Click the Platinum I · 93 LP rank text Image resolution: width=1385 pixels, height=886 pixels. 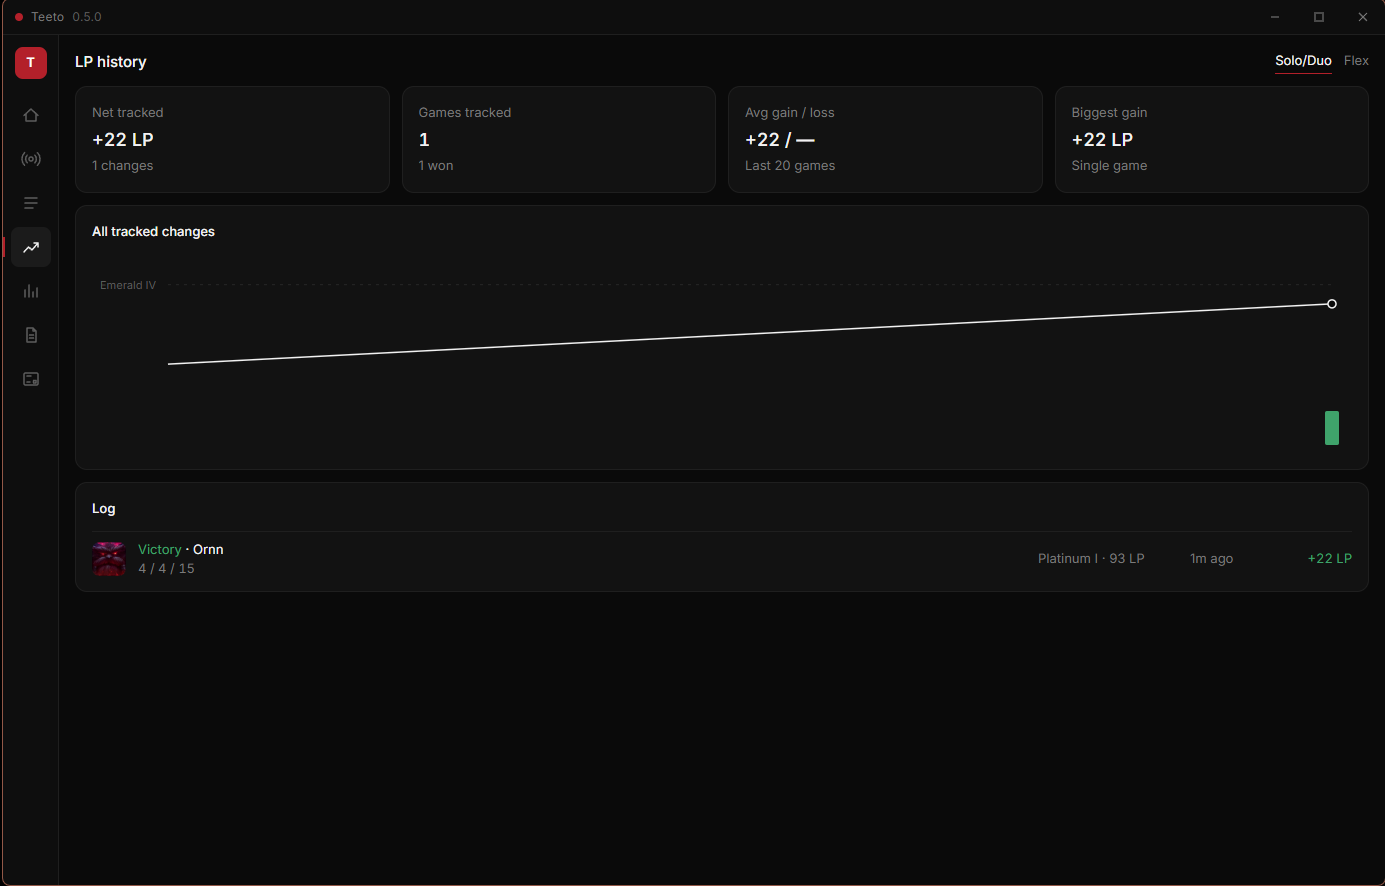1091,559
